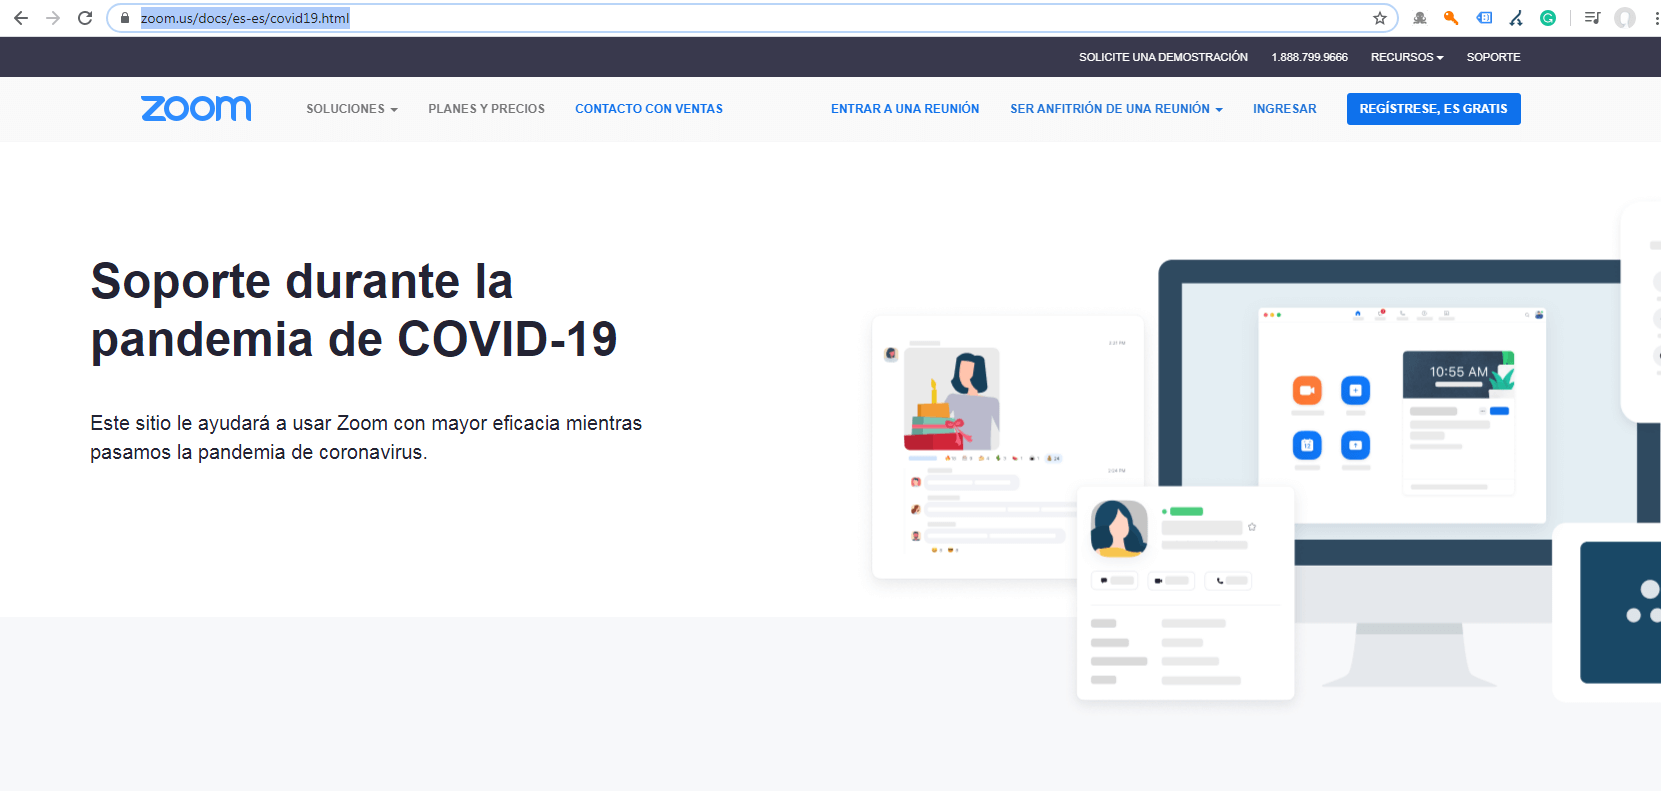Click the 10:55 AM clock in illustration
1661x791 pixels.
pyautogui.click(x=1458, y=372)
